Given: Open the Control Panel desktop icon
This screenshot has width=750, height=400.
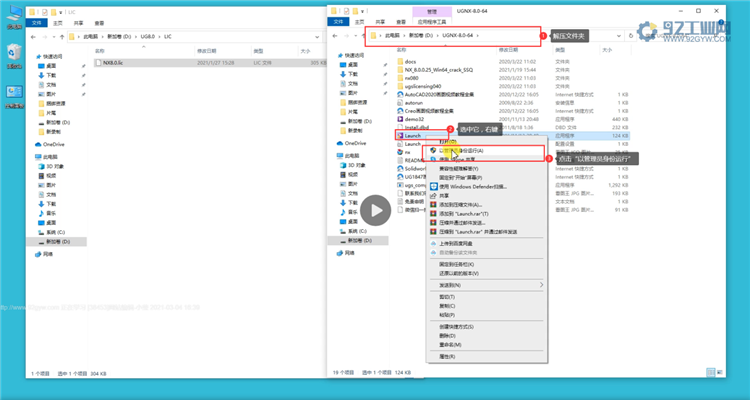Looking at the screenshot, I should tap(14, 97).
